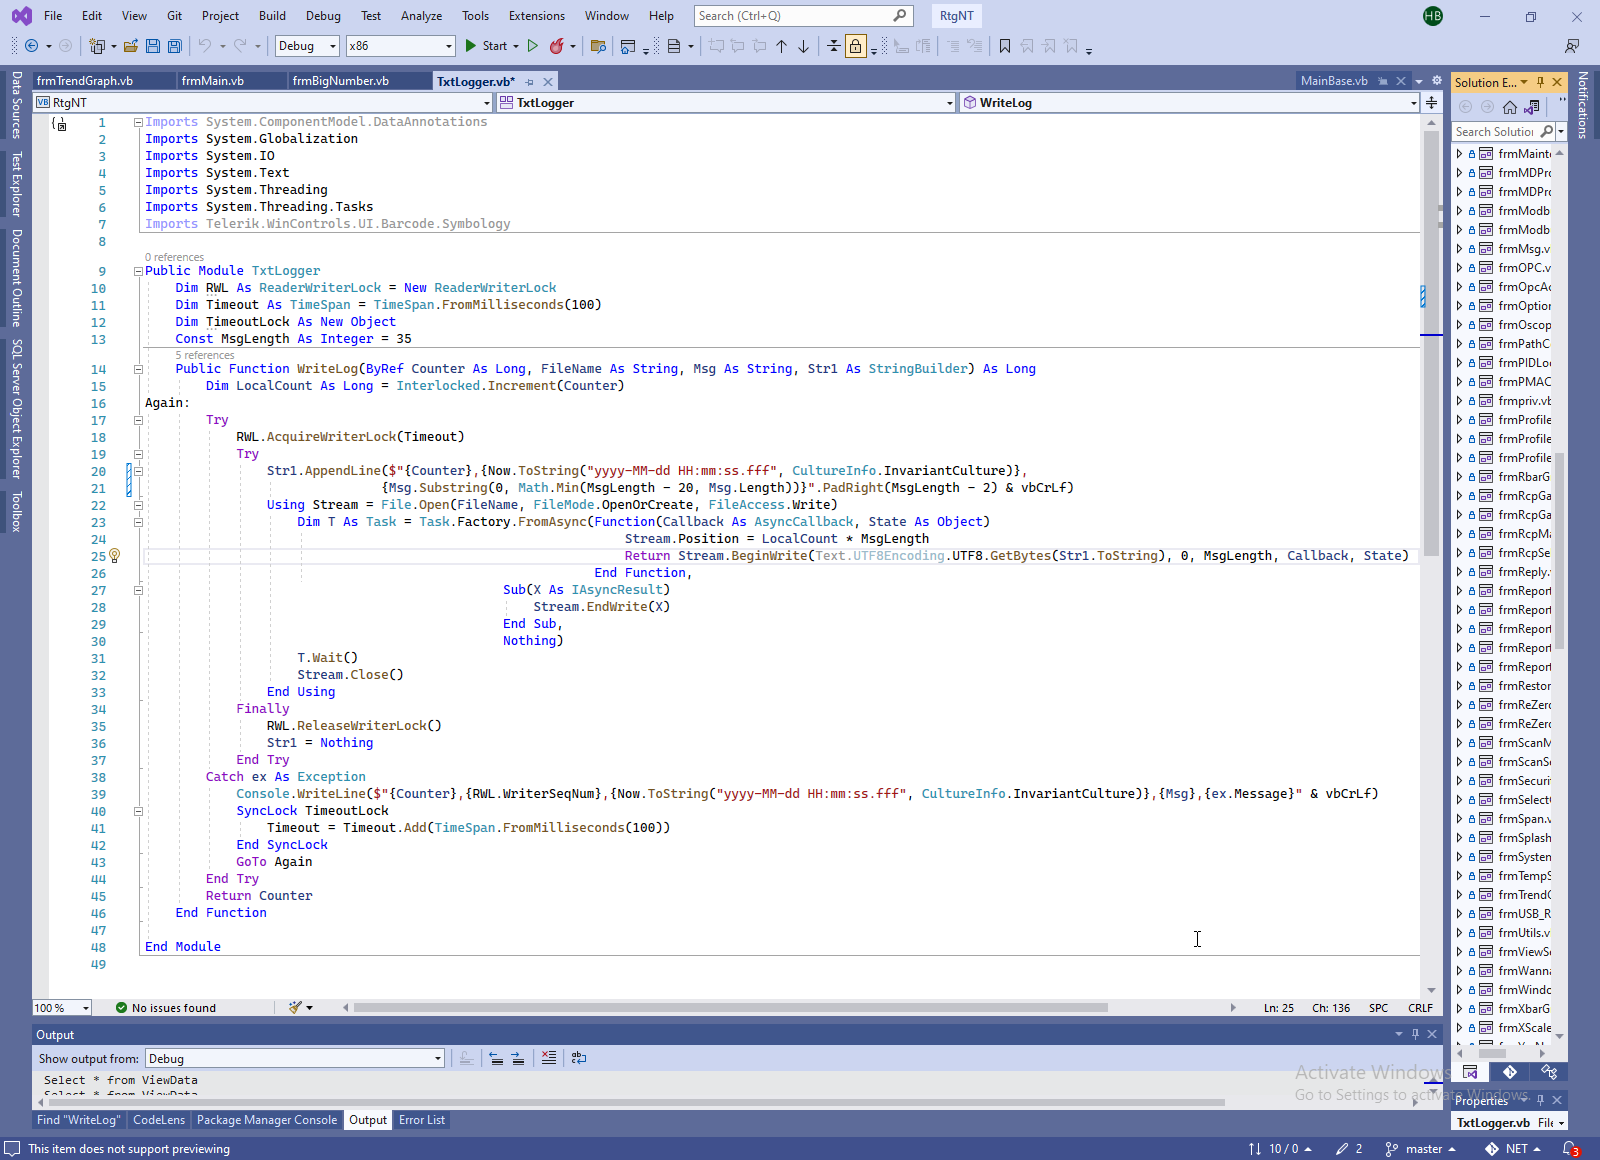Click the bookmark toggle icon in toolbar
Image resolution: width=1600 pixels, height=1160 pixels.
tap(1005, 46)
